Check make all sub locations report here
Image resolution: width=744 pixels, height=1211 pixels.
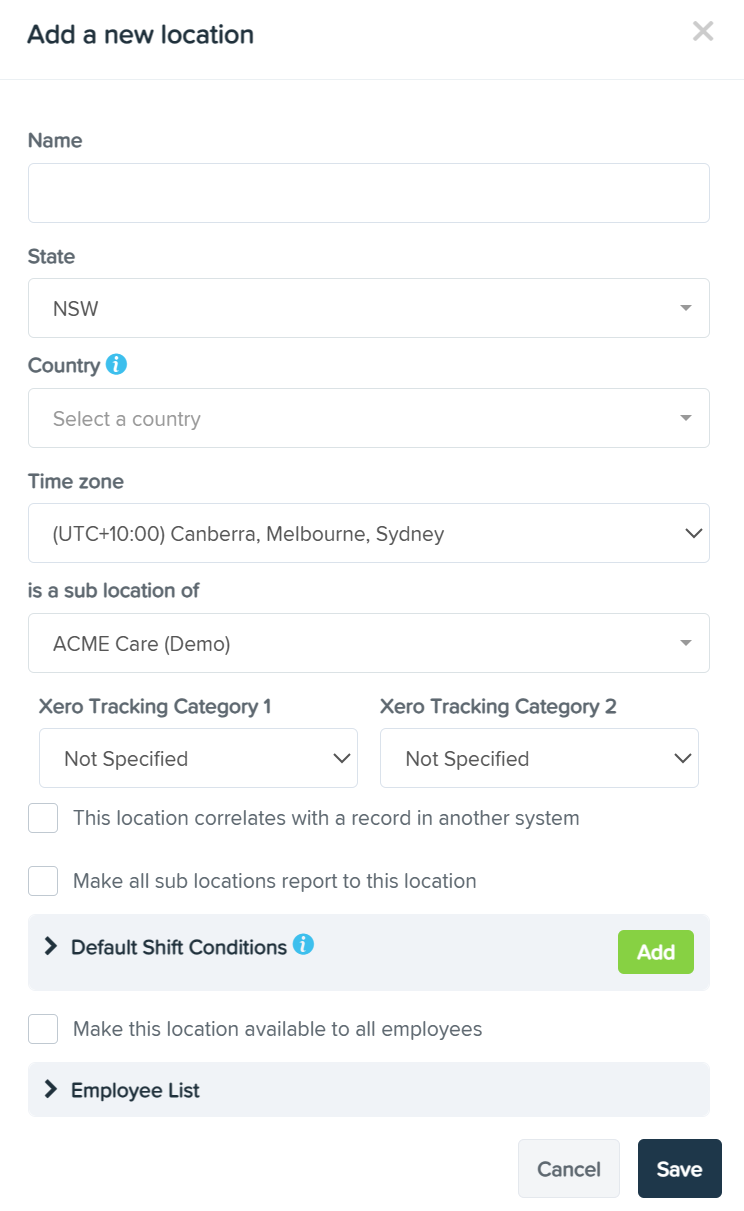(x=43, y=881)
